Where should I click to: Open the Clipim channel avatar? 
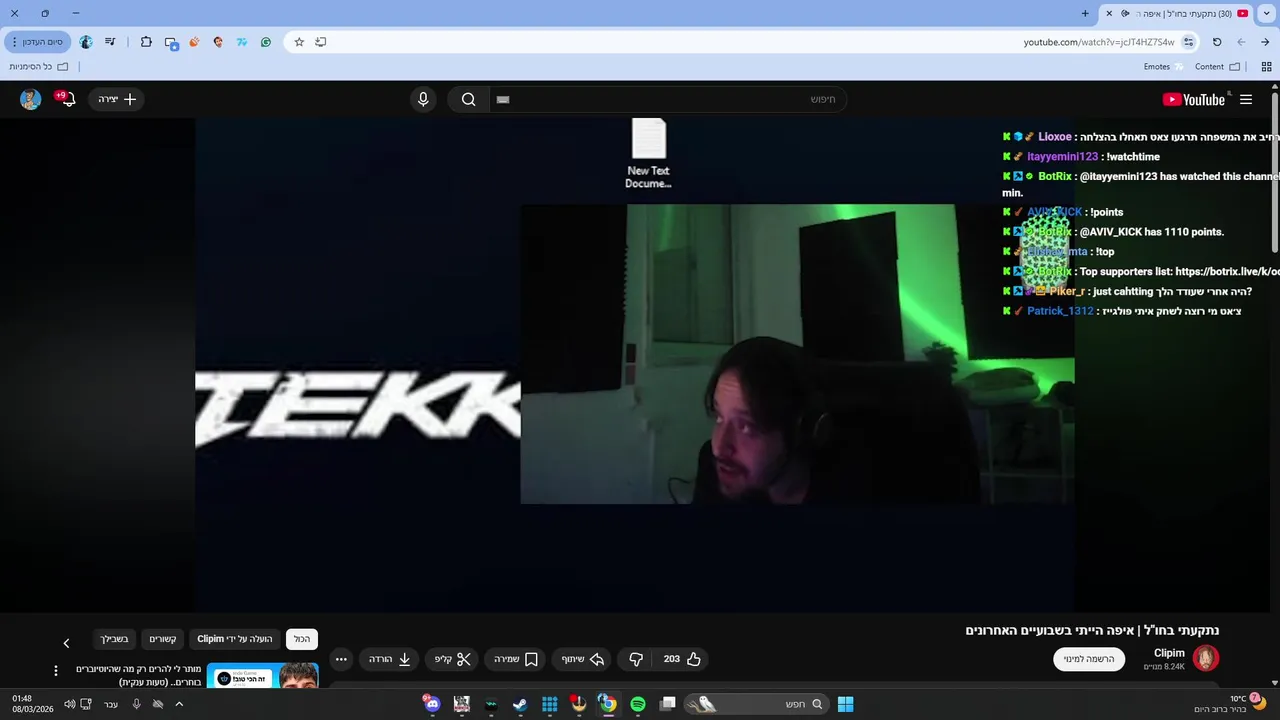1206,658
